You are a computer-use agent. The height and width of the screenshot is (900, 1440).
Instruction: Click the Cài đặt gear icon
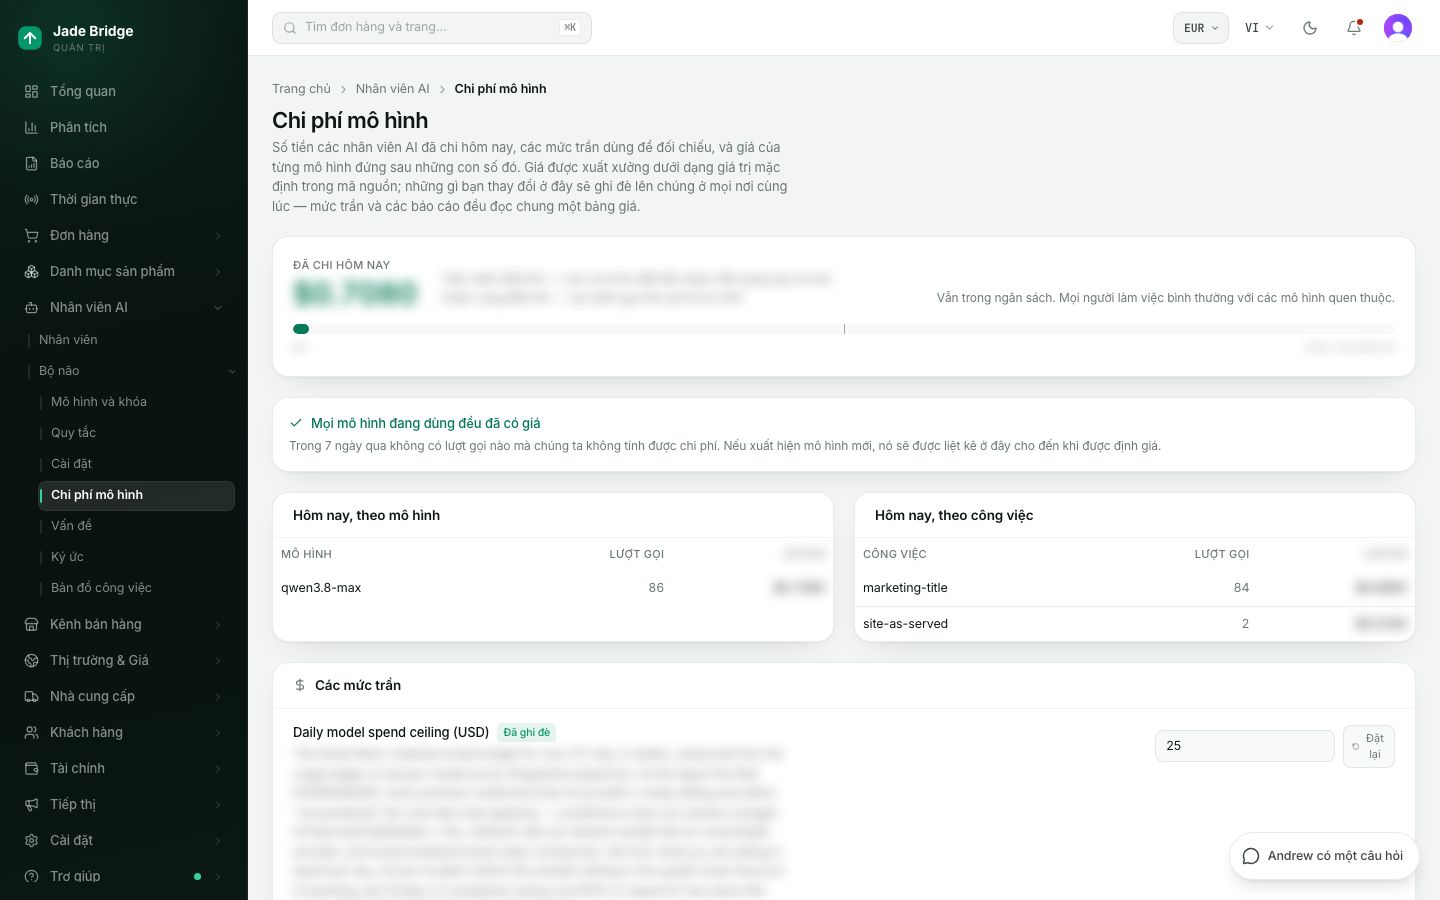pyautogui.click(x=31, y=840)
